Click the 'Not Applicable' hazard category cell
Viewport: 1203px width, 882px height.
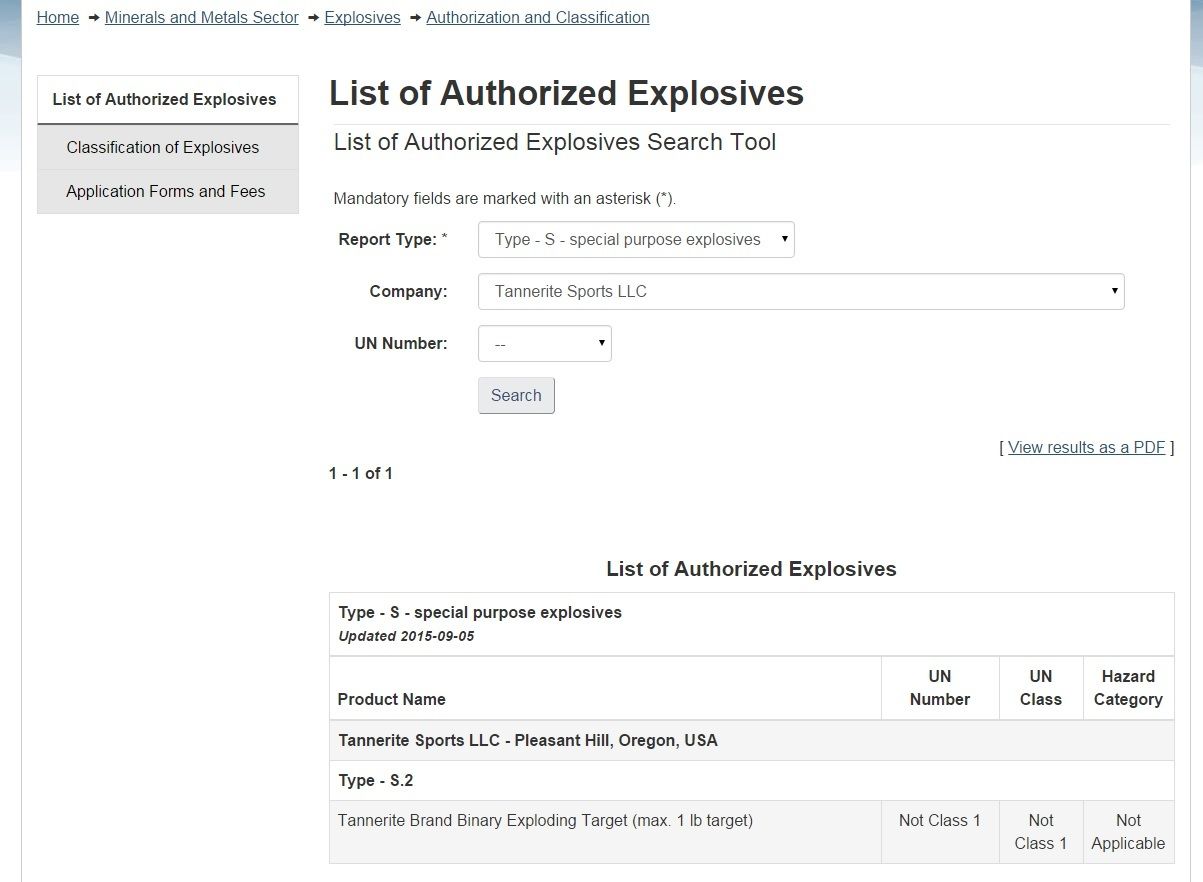tap(1128, 832)
